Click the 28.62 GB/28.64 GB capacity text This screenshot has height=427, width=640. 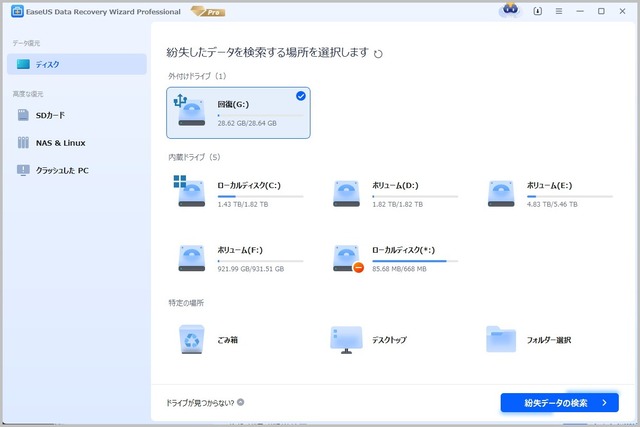[247, 123]
